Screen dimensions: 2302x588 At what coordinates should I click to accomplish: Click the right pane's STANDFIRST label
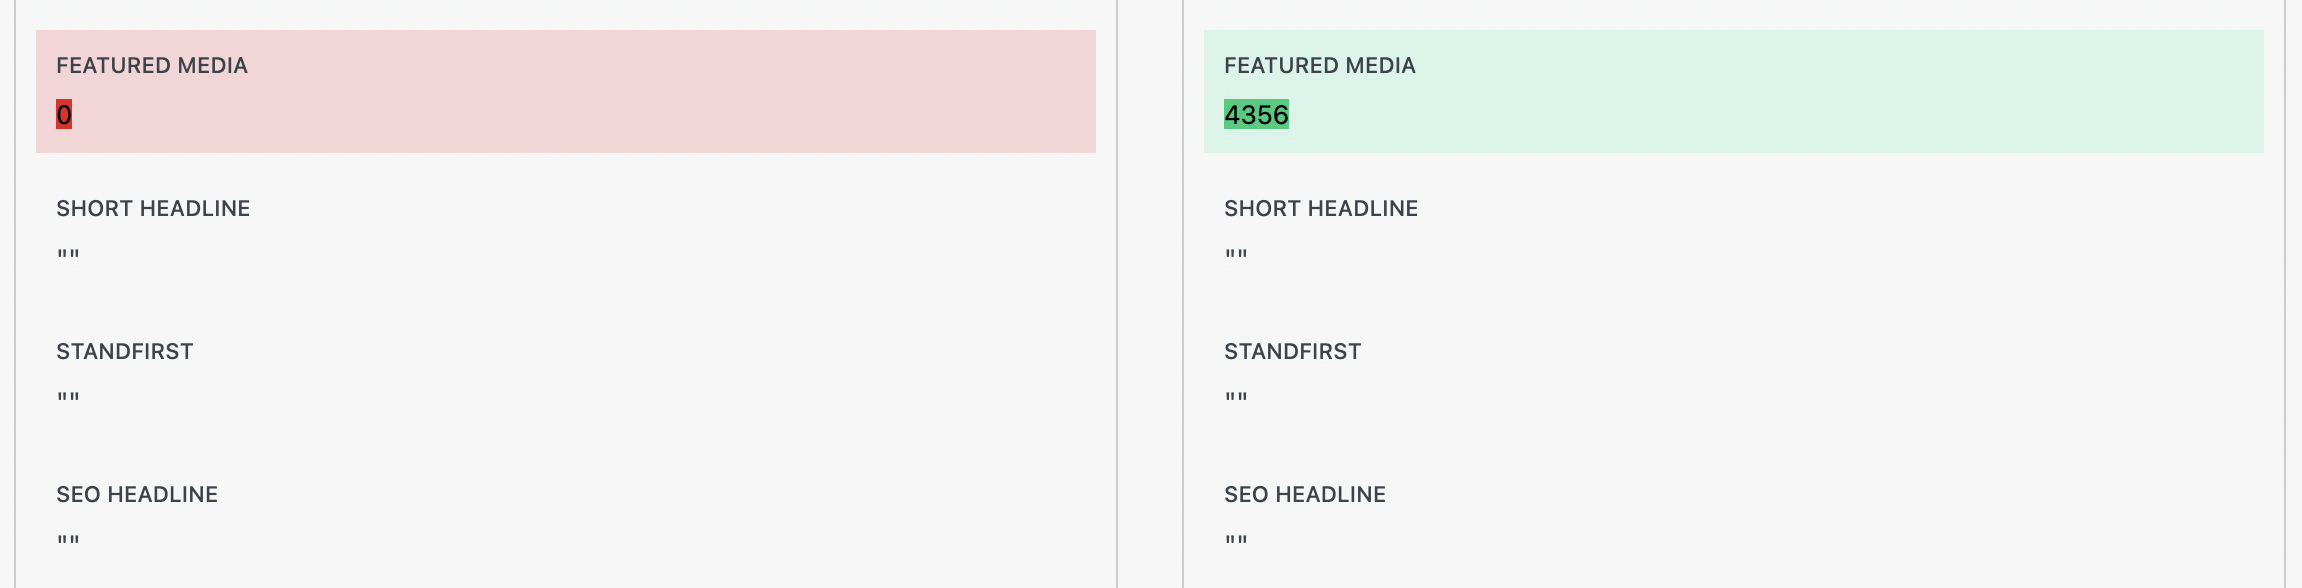click(1292, 352)
